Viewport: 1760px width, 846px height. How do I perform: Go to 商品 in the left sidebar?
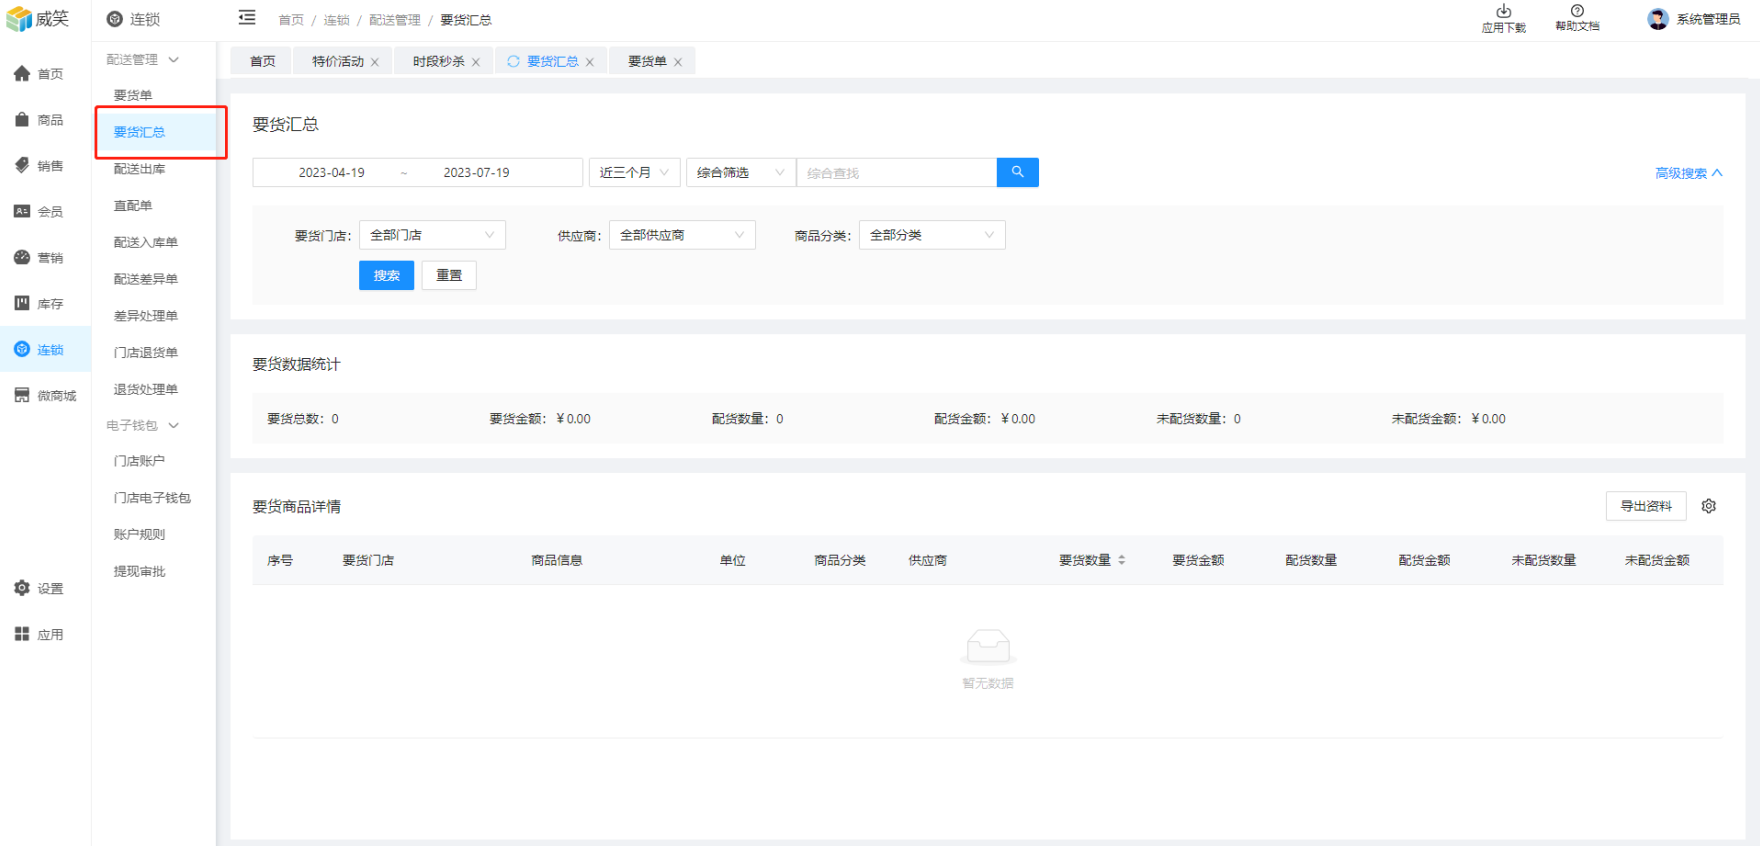tap(40, 120)
